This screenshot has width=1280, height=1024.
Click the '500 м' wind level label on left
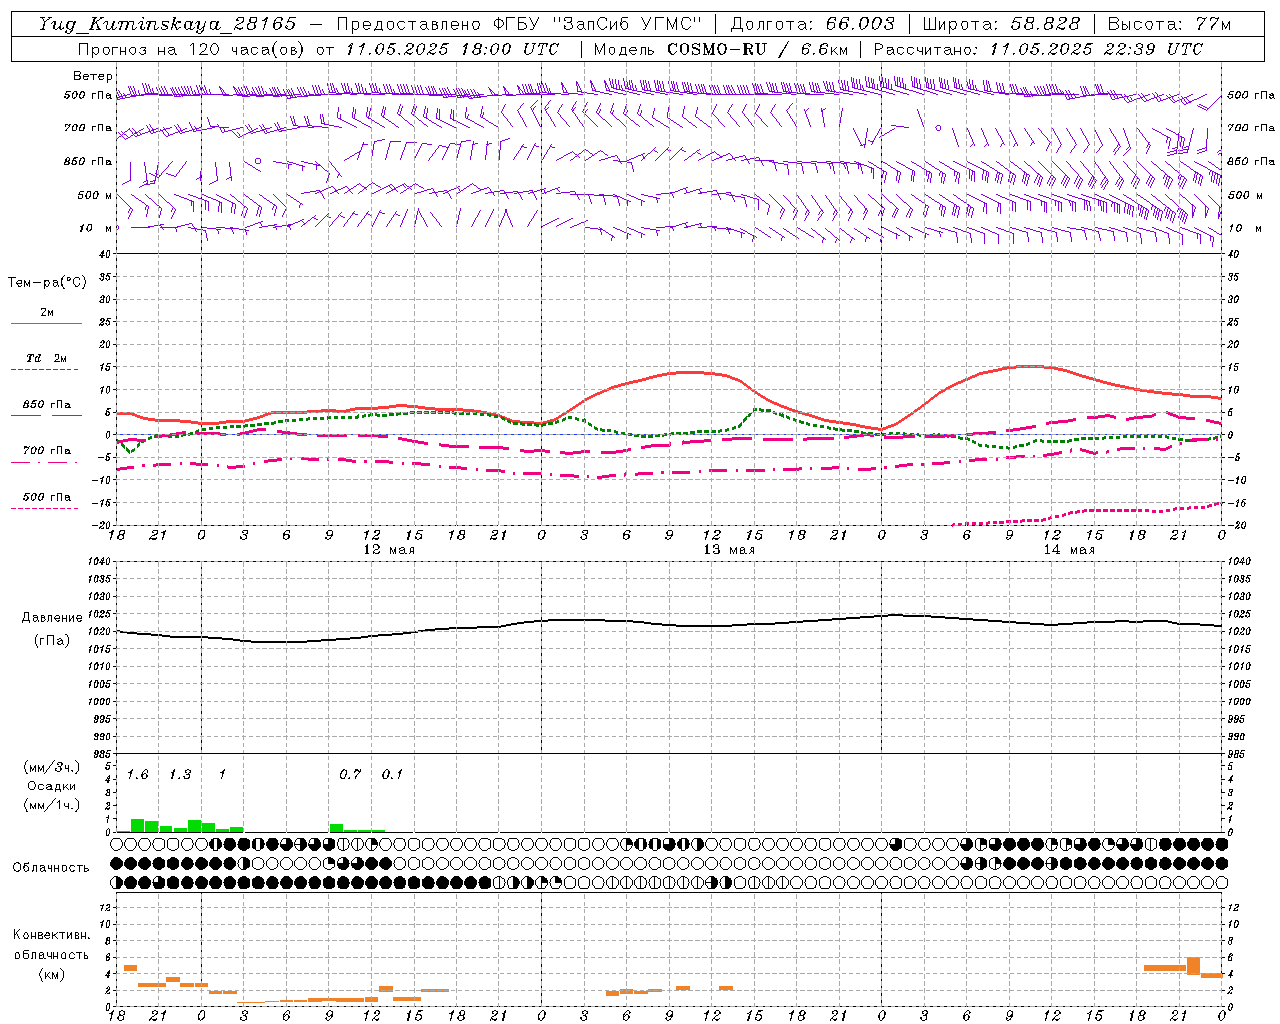[95, 195]
